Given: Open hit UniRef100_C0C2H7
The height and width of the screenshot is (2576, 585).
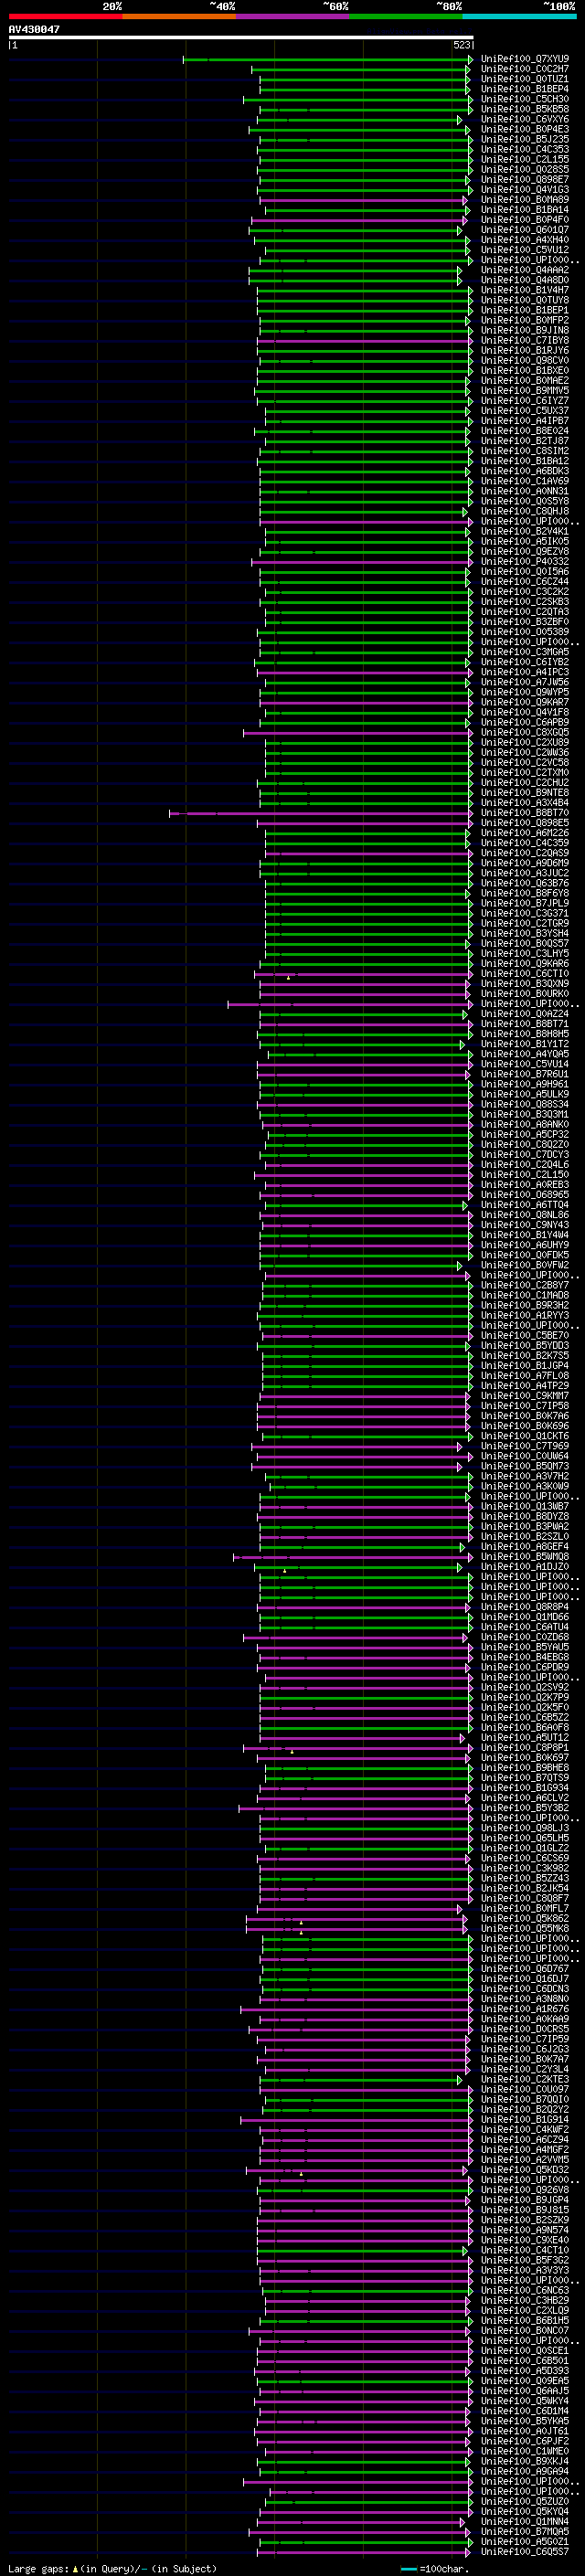Looking at the screenshot, I should pos(524,69).
